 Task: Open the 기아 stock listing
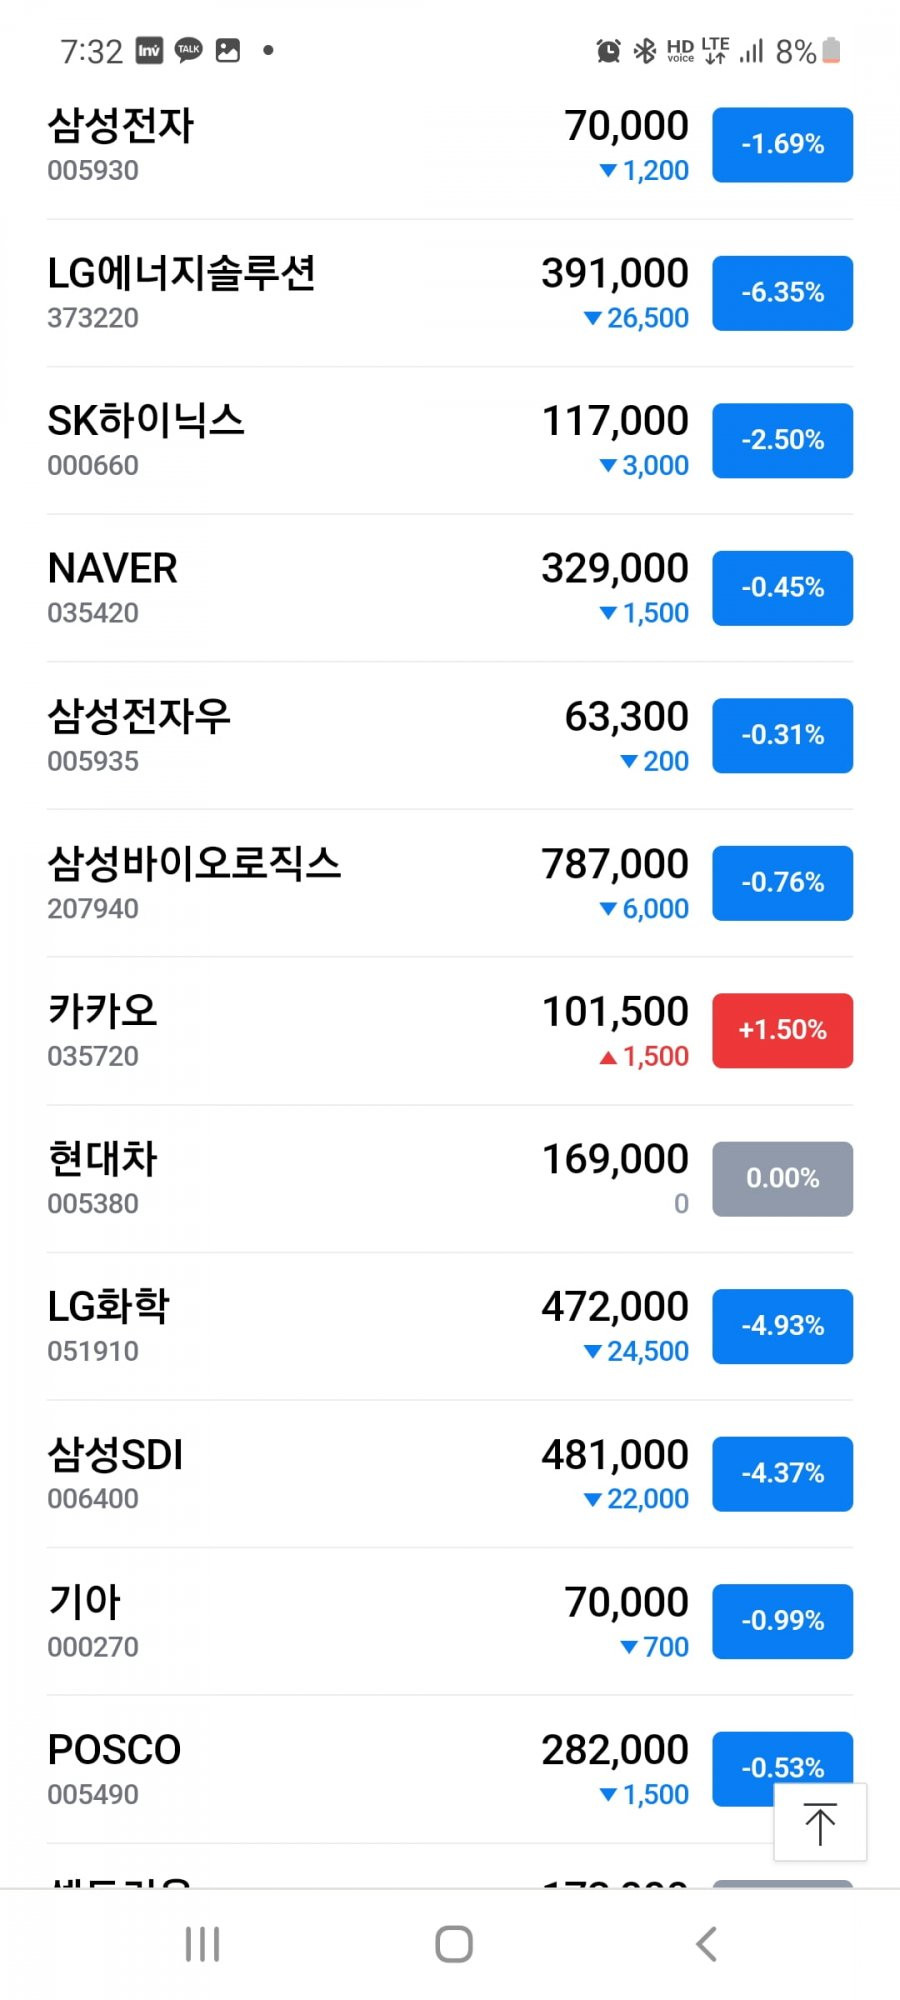click(x=450, y=1622)
